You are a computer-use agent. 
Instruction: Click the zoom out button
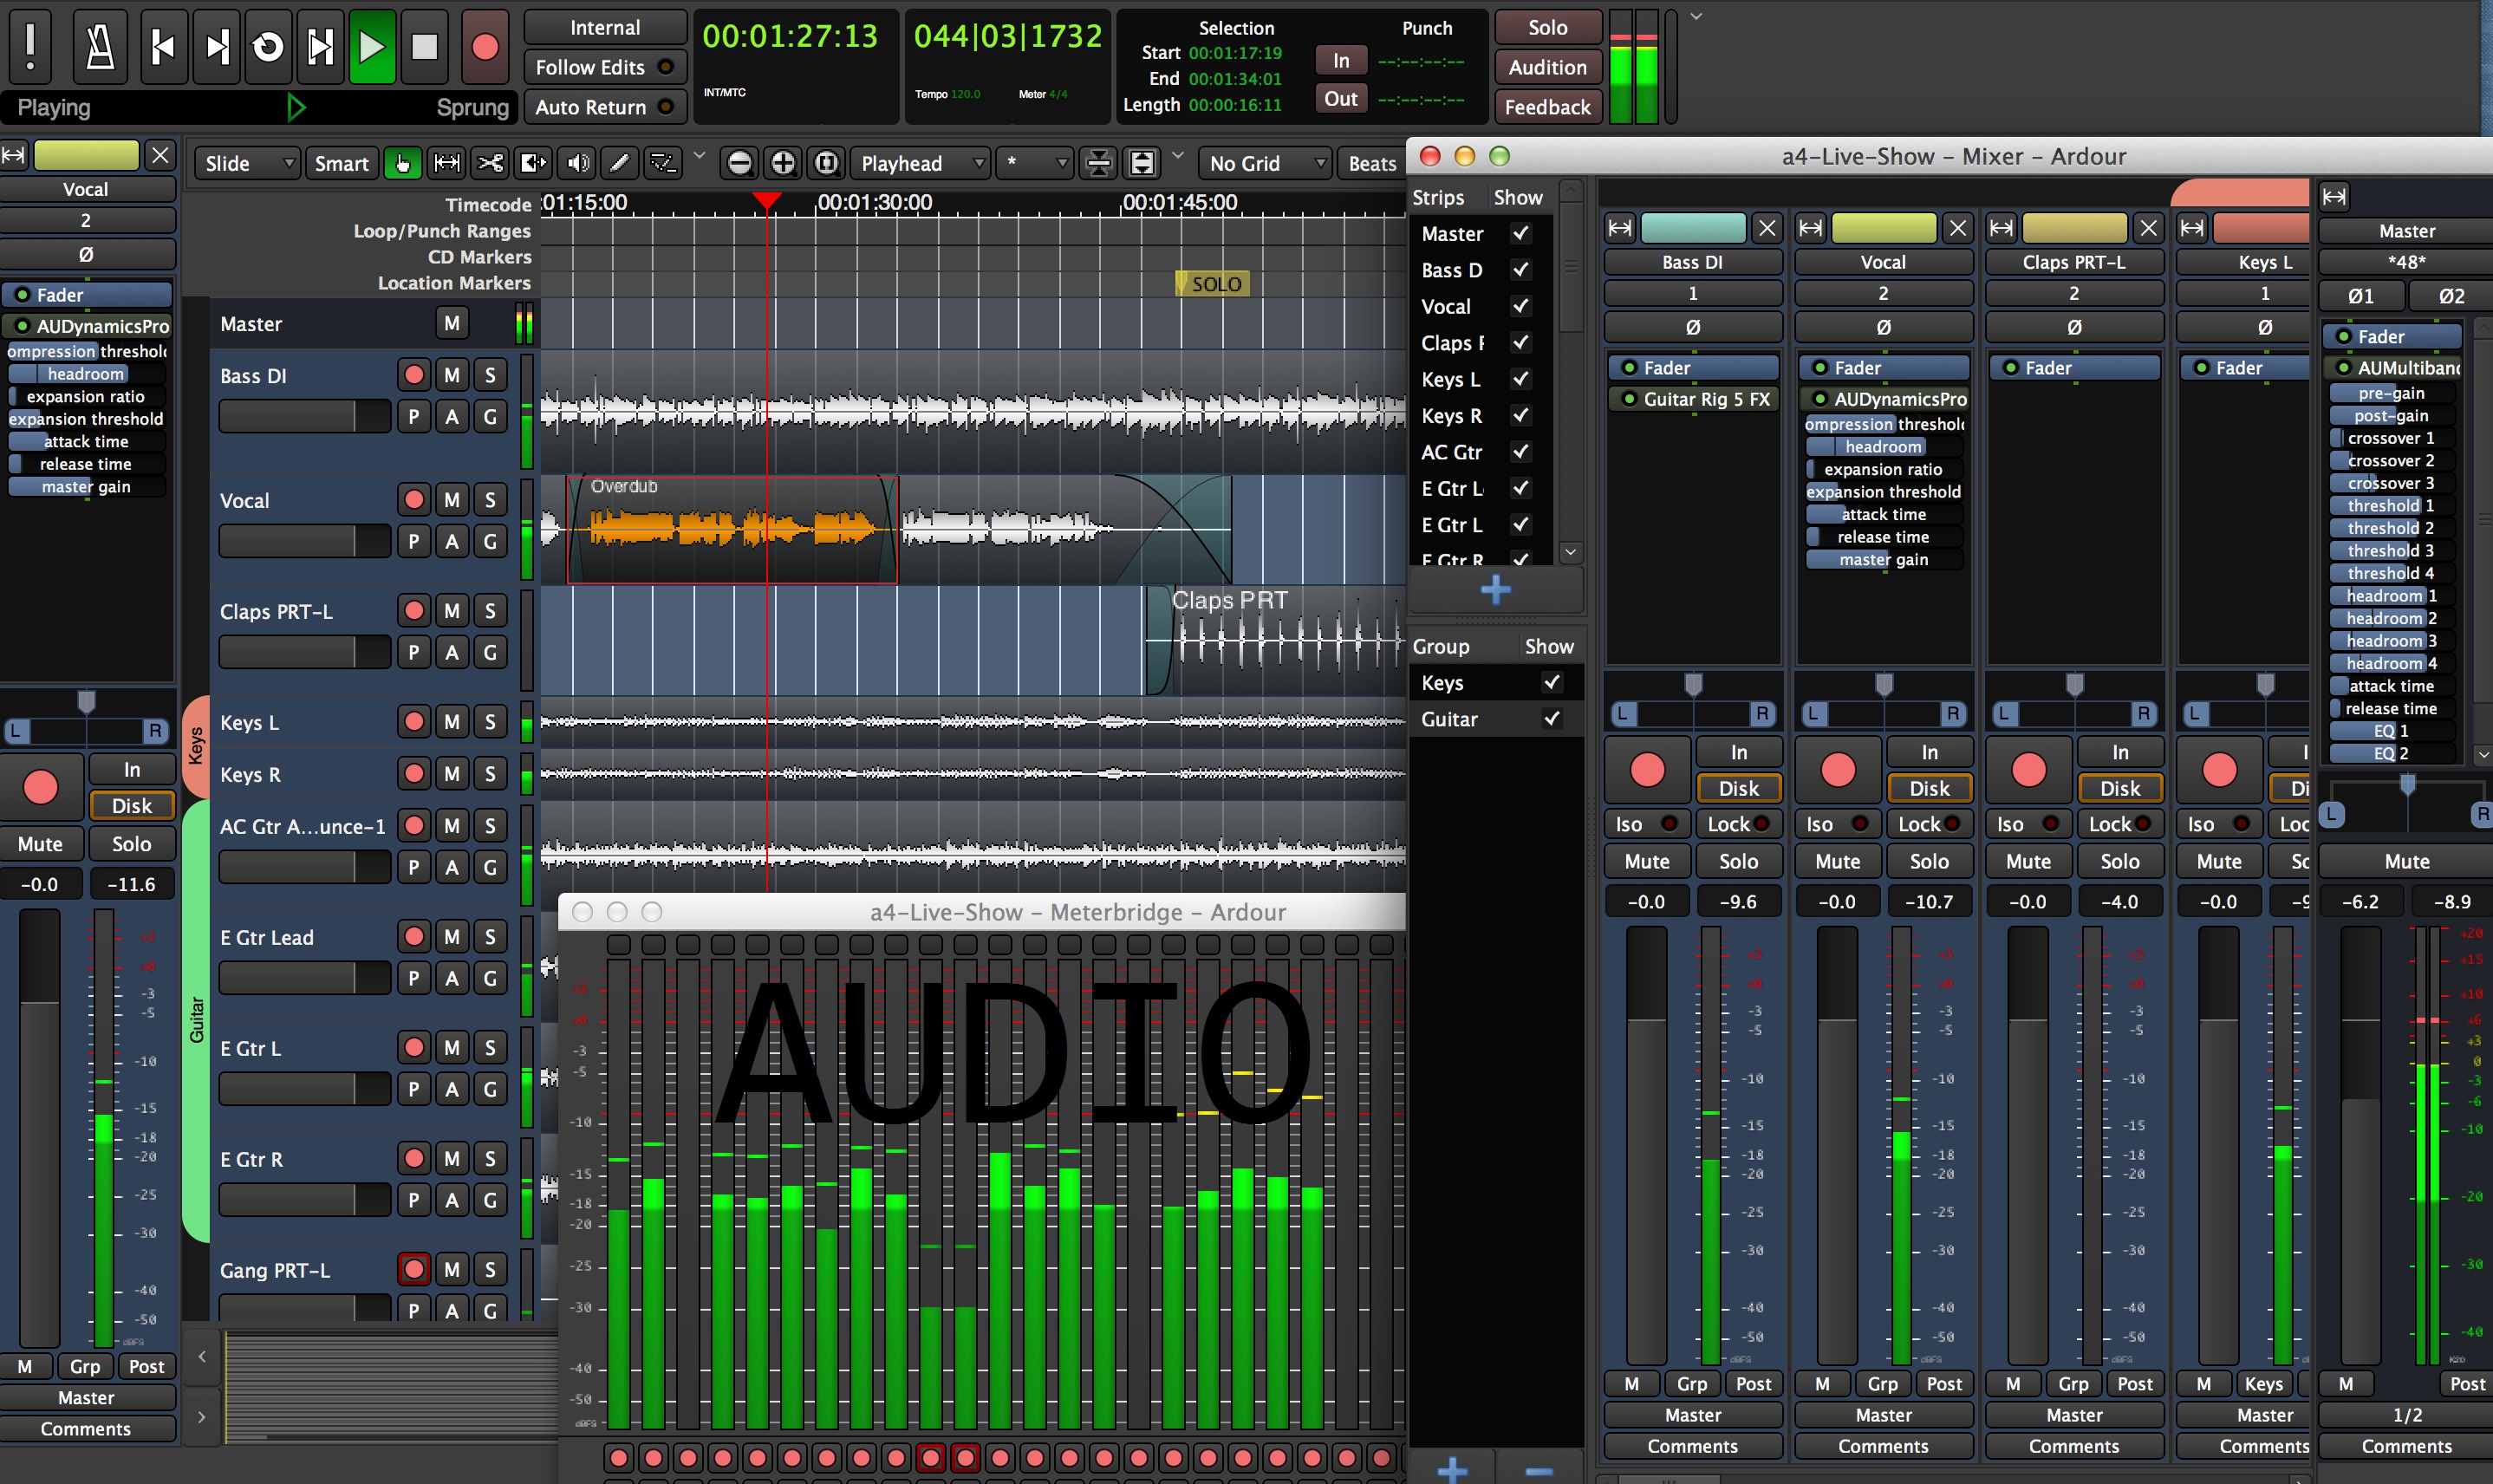pos(739,163)
